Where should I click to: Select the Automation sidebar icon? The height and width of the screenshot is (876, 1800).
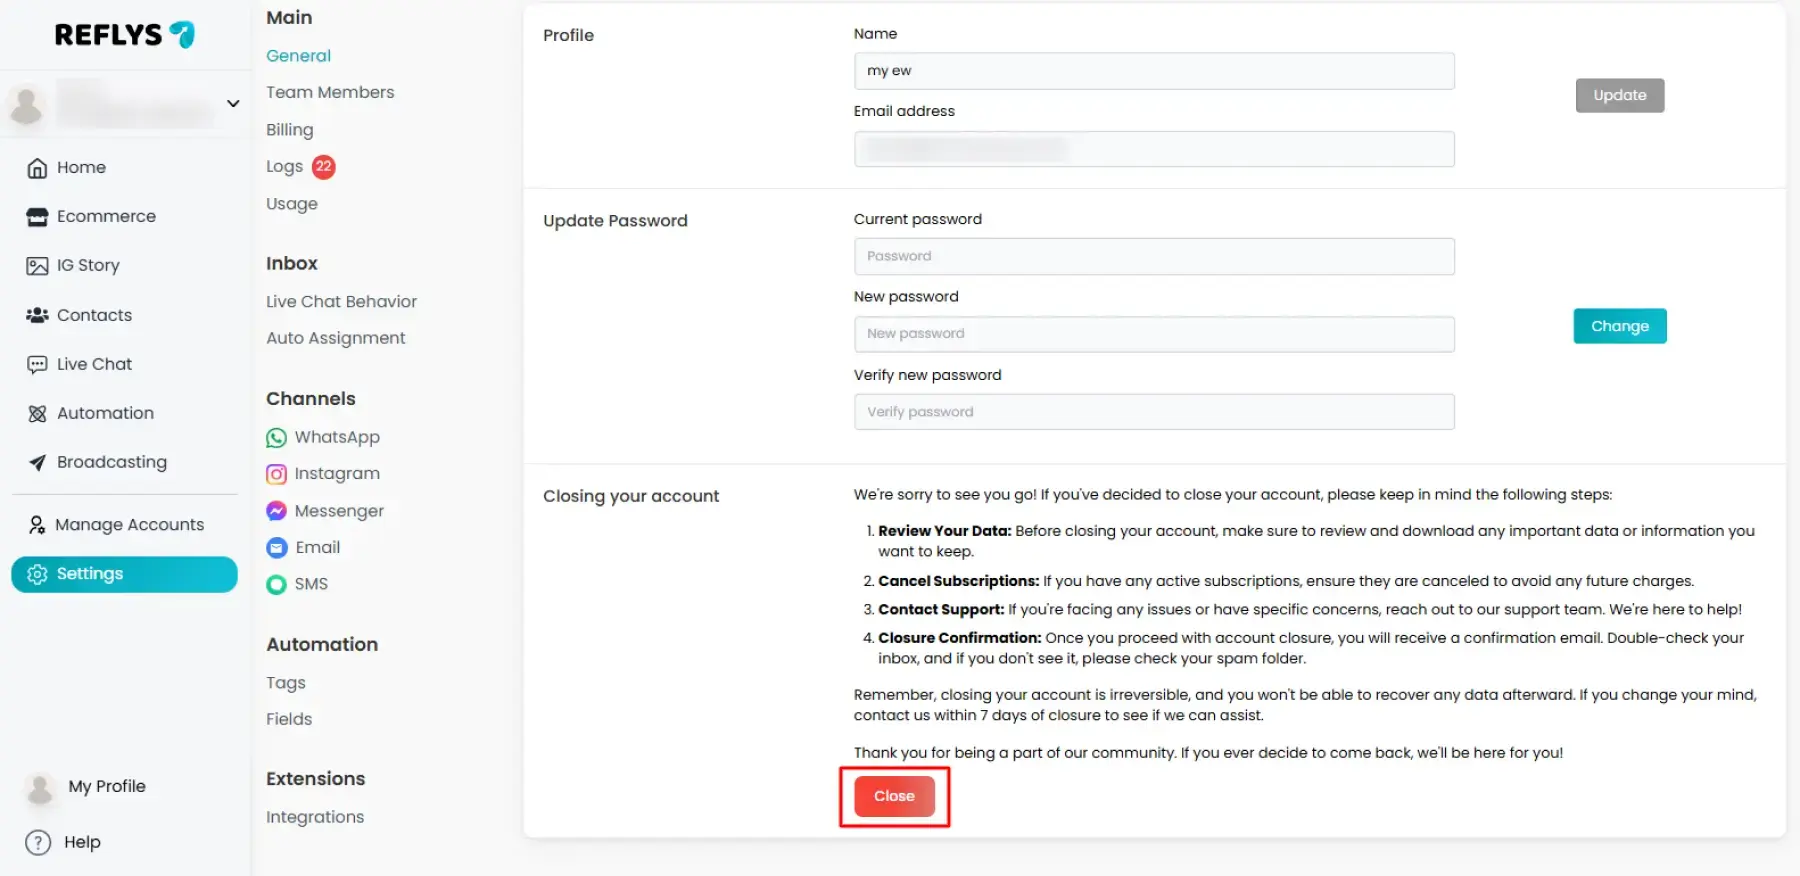pos(37,413)
